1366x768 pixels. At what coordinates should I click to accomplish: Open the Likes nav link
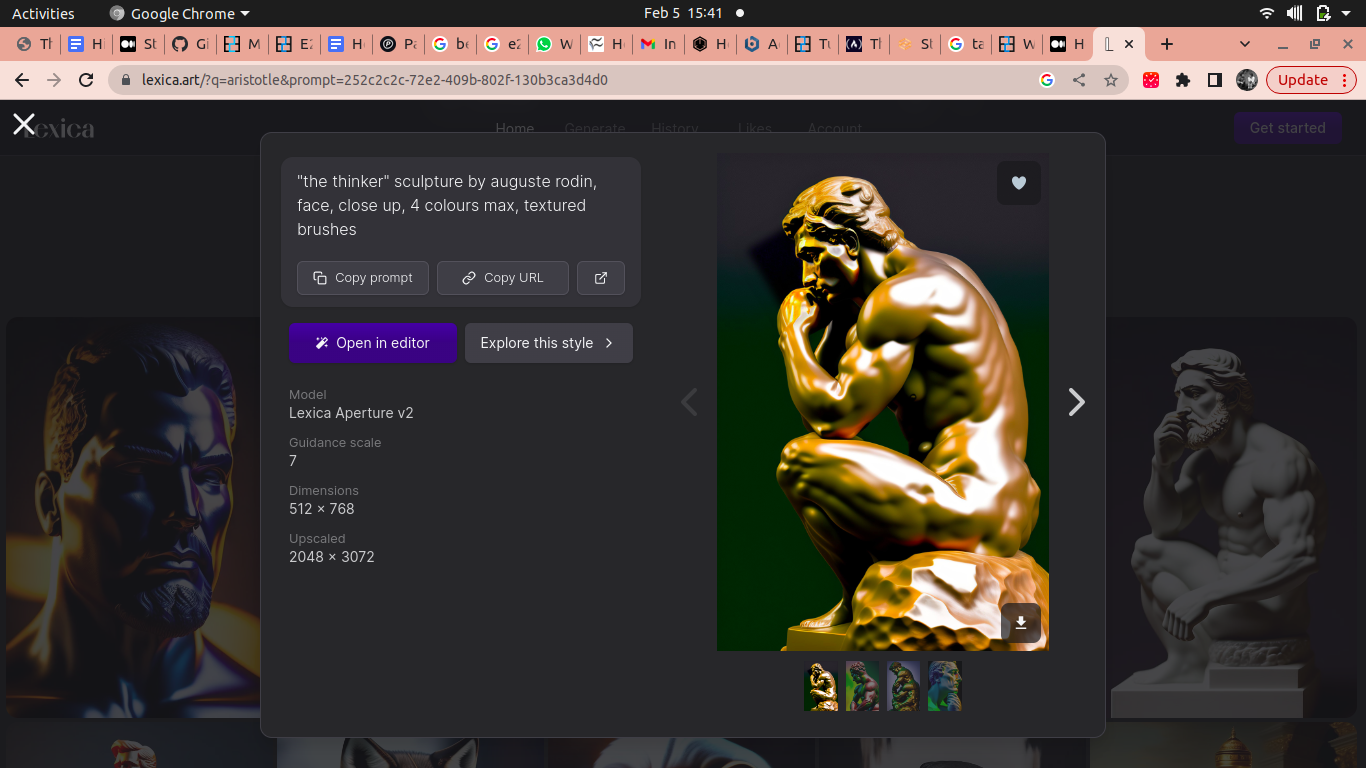click(755, 128)
